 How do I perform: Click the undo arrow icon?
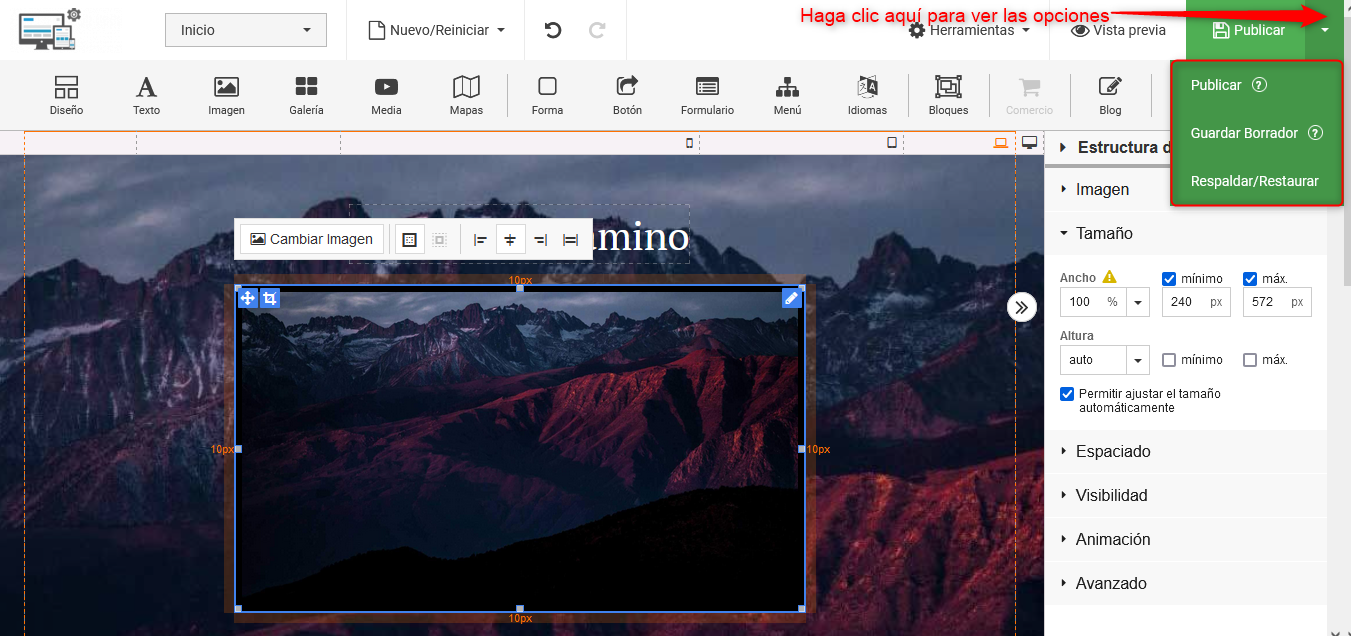pyautogui.click(x=553, y=30)
